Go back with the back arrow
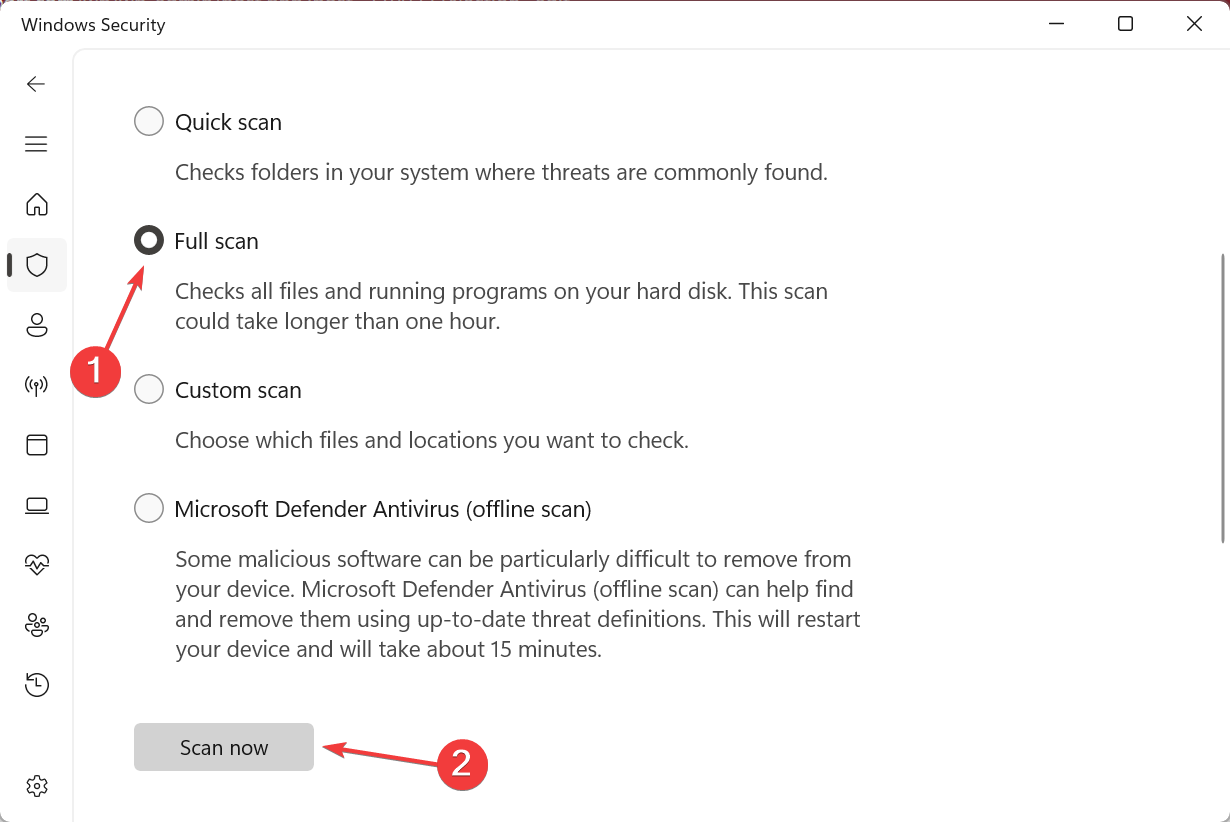This screenshot has height=822, width=1230. pos(36,84)
